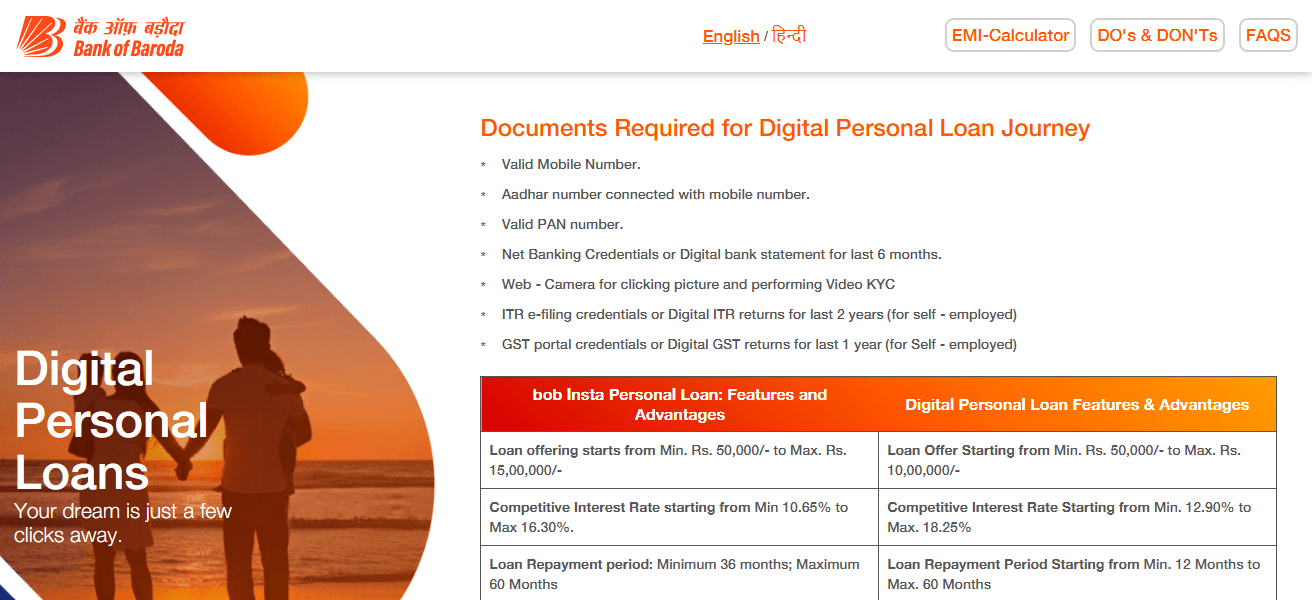This screenshot has height=600, width=1312.
Task: Click the cell with Max. Rs. 15,00,000/-
Action: (x=680, y=460)
